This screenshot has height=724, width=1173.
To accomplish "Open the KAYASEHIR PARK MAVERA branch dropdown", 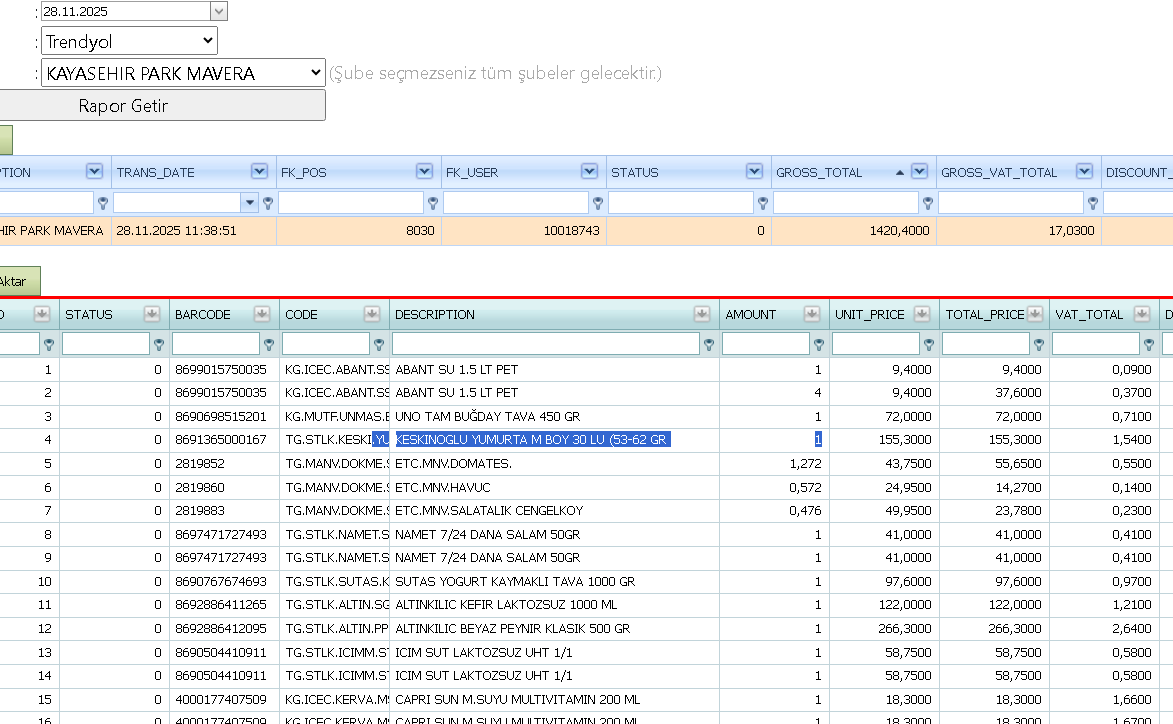I will click(x=183, y=73).
